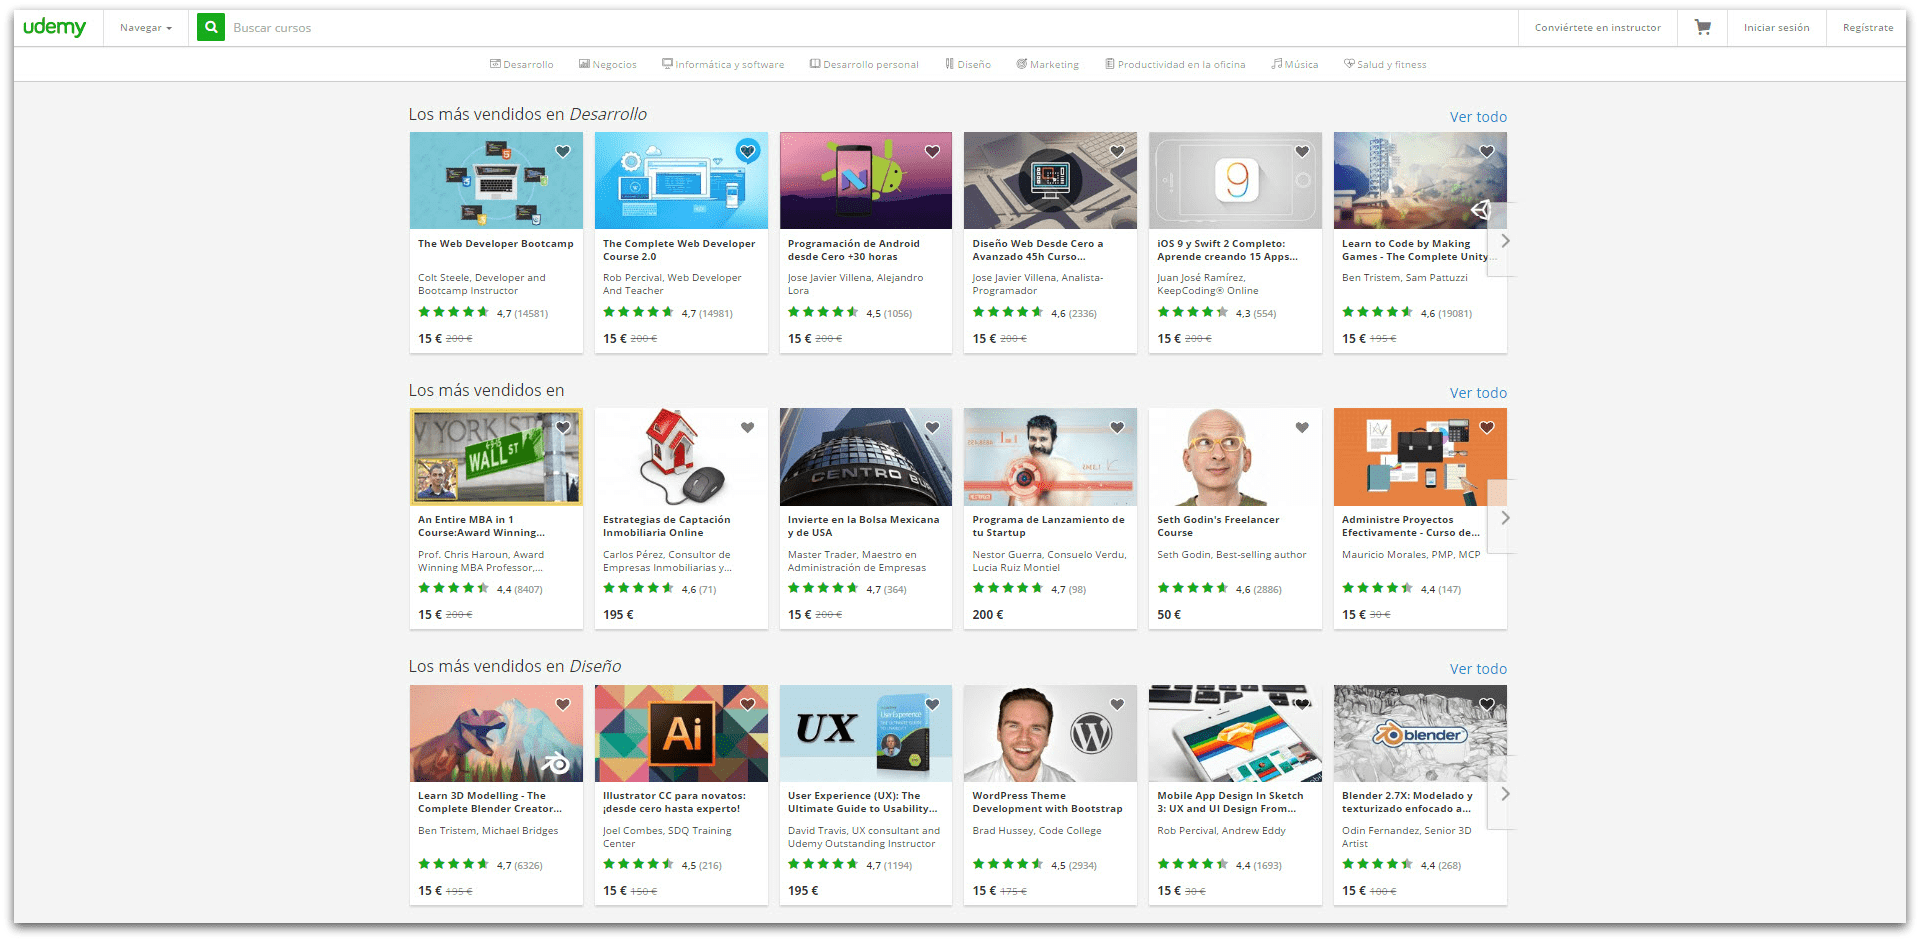Open Wall Street MBA course thumbnail
1920x941 pixels.
pyautogui.click(x=496, y=457)
